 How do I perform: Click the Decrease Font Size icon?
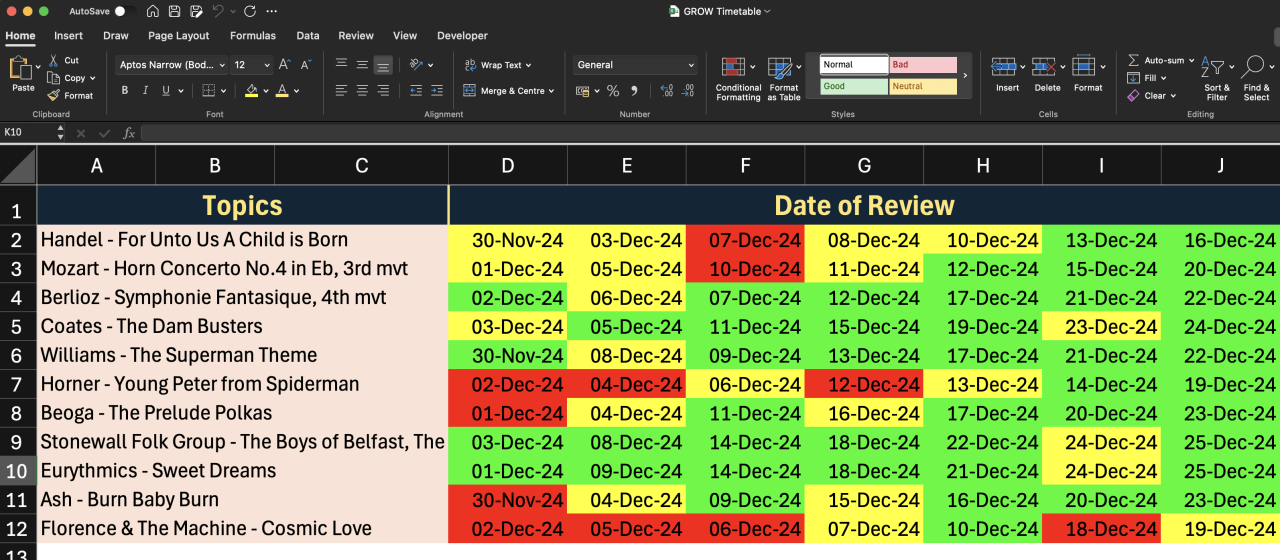[x=304, y=65]
